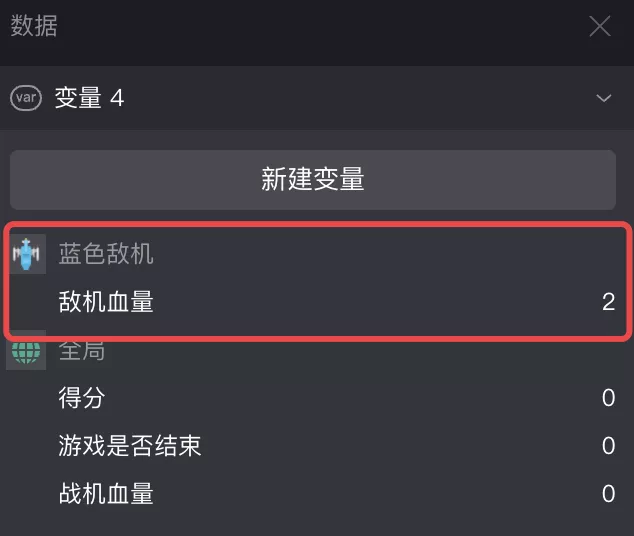Click the digit 4 variable count

[x=117, y=98]
